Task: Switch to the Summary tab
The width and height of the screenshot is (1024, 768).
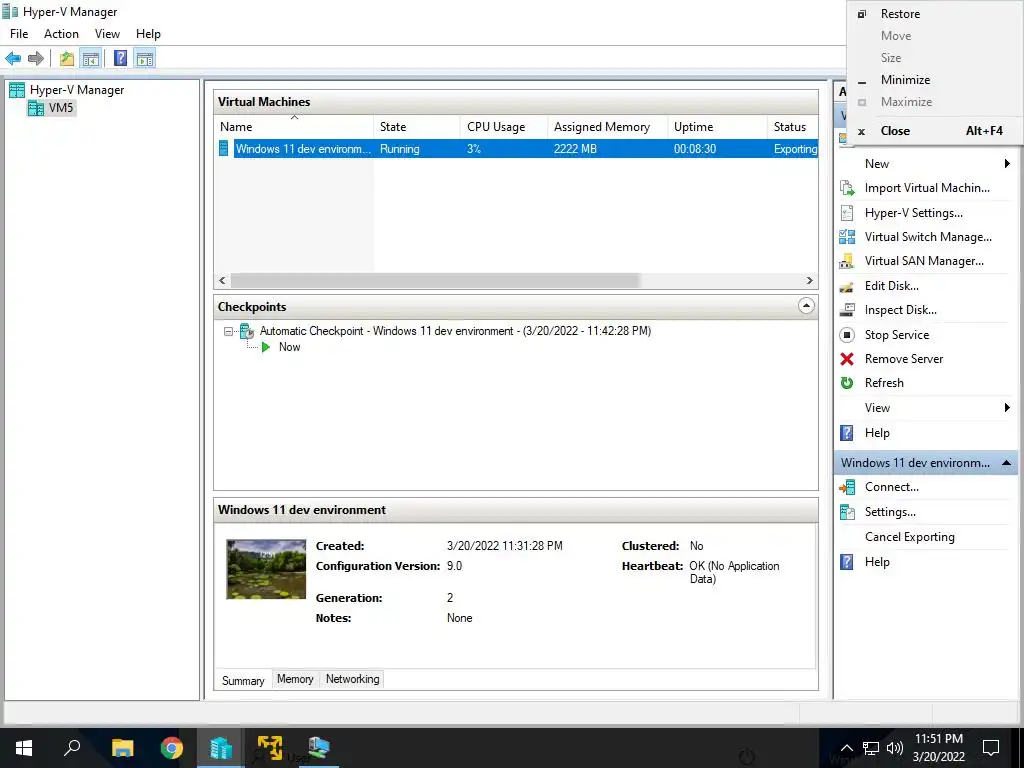Action: [x=243, y=680]
